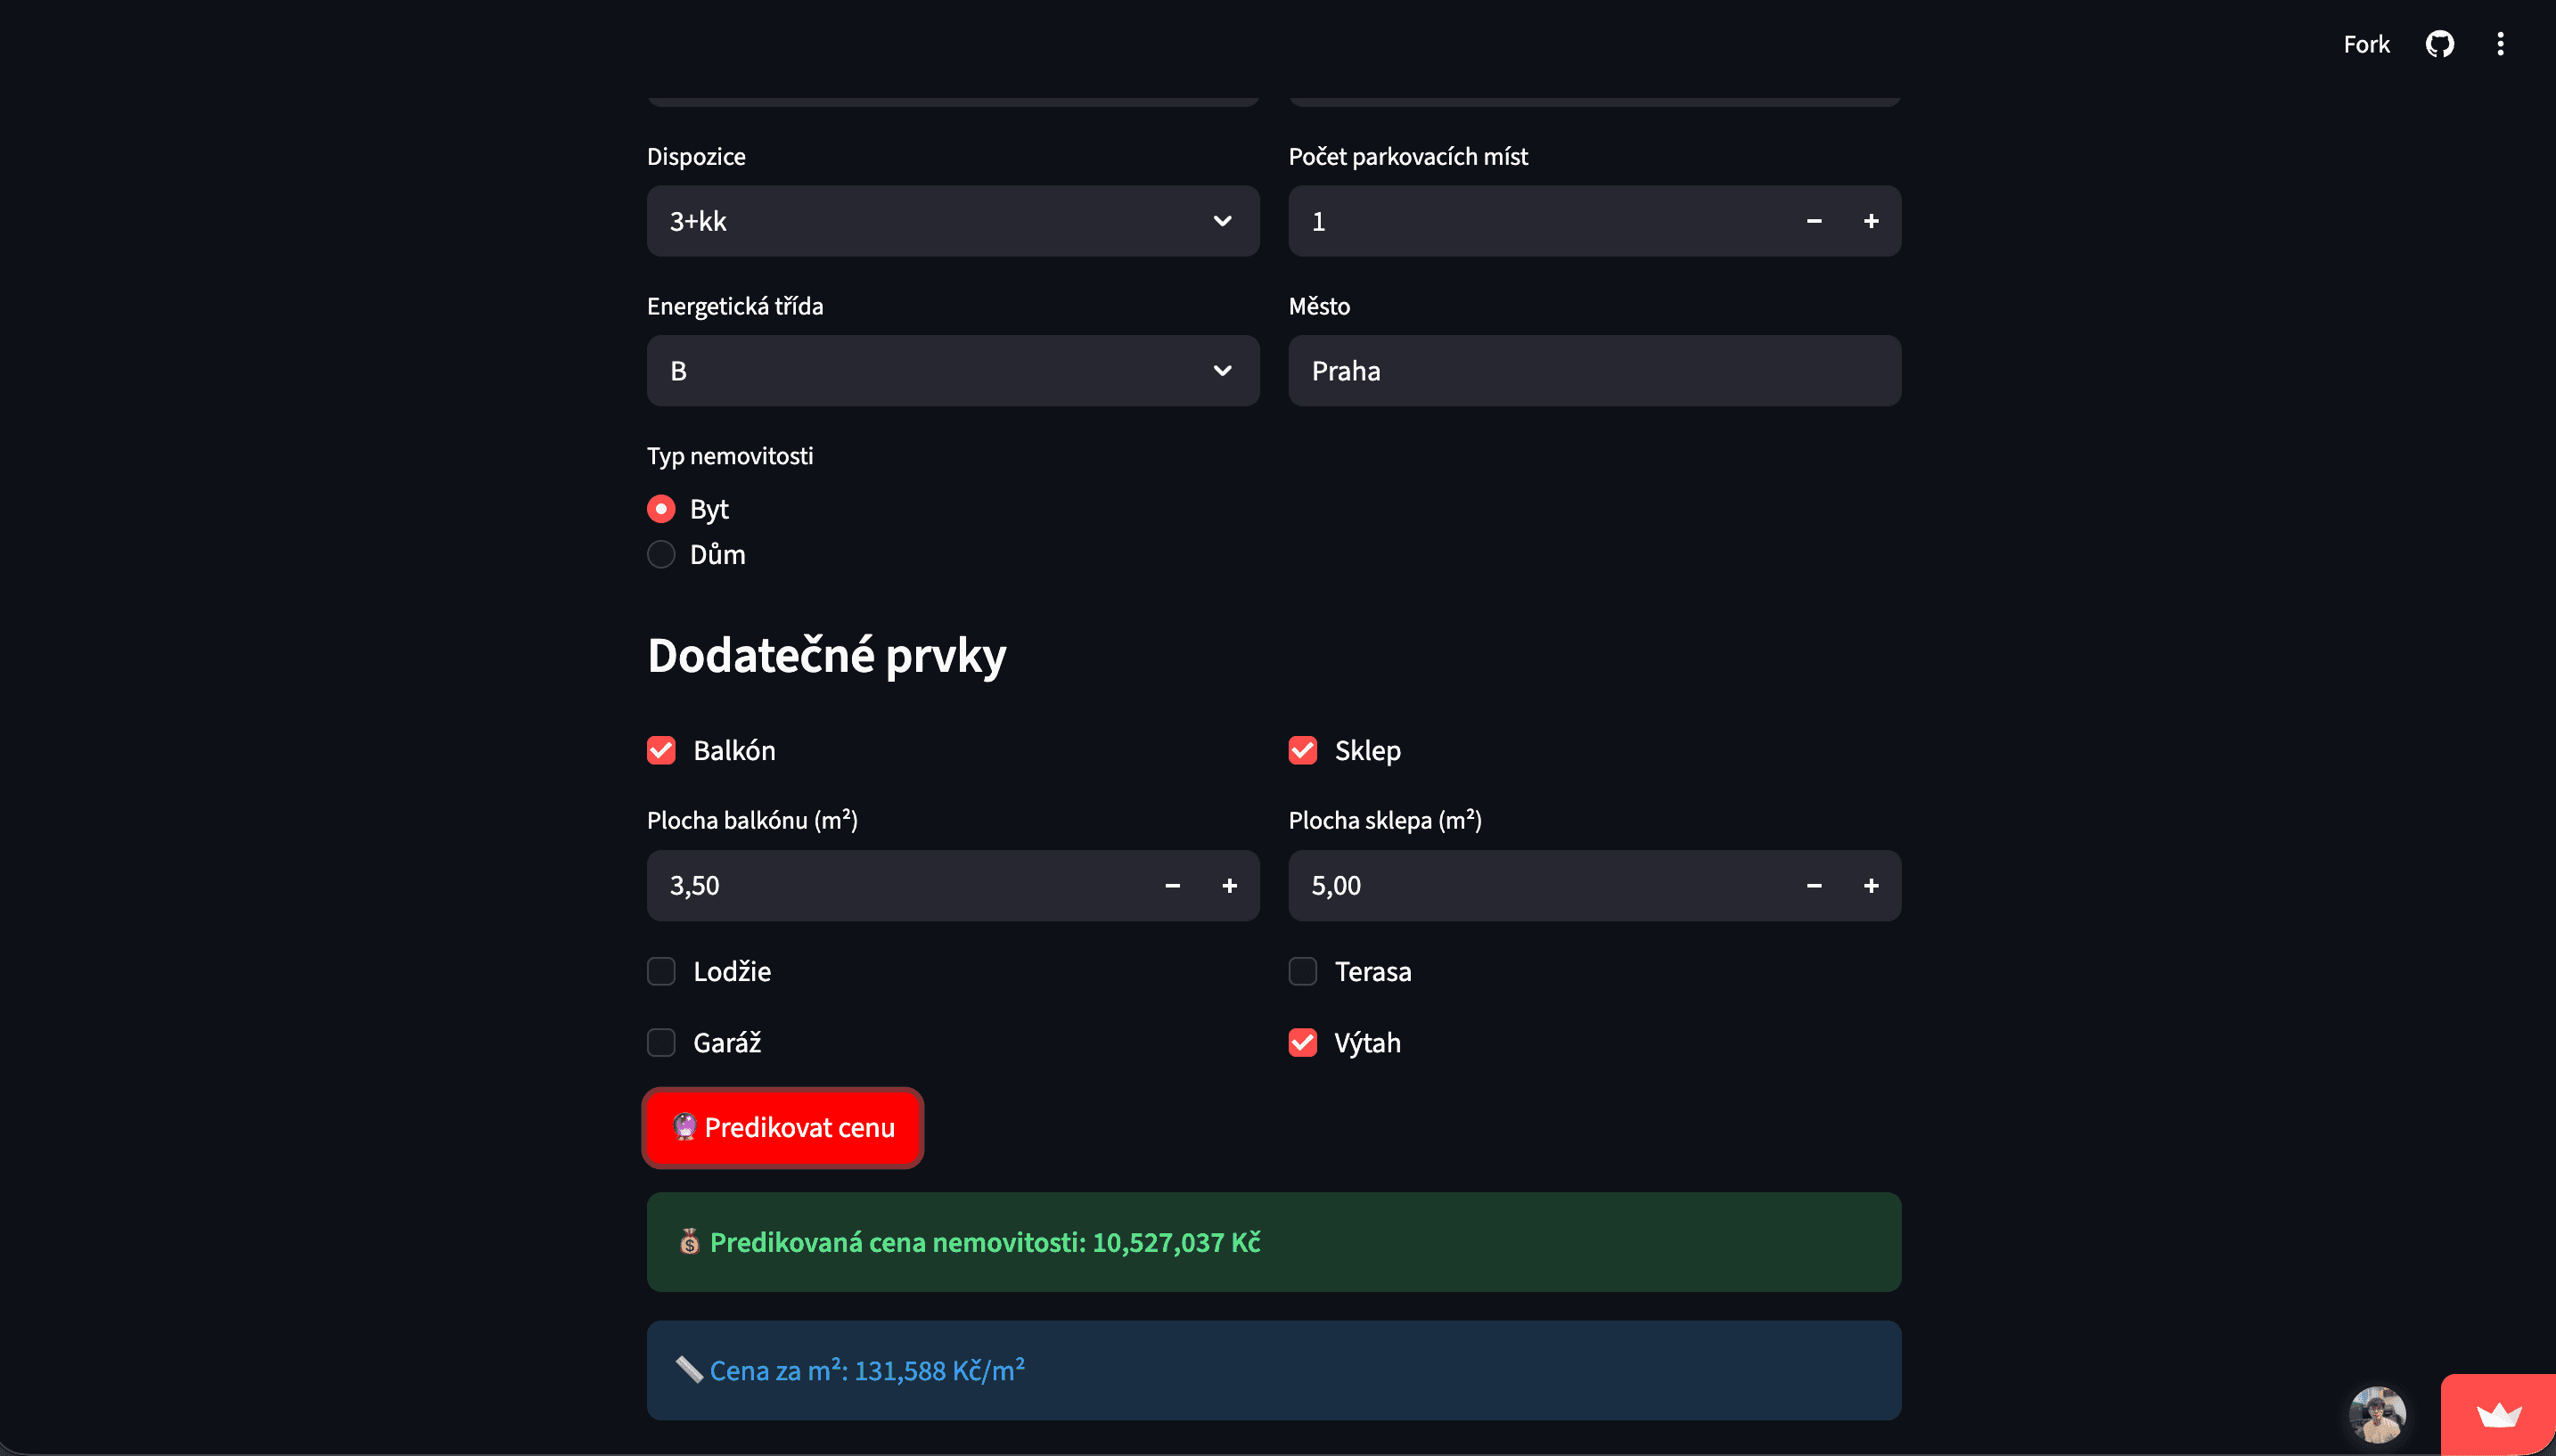Open the Energetická třída dropdown
The image size is (2556, 1456).
(x=952, y=371)
